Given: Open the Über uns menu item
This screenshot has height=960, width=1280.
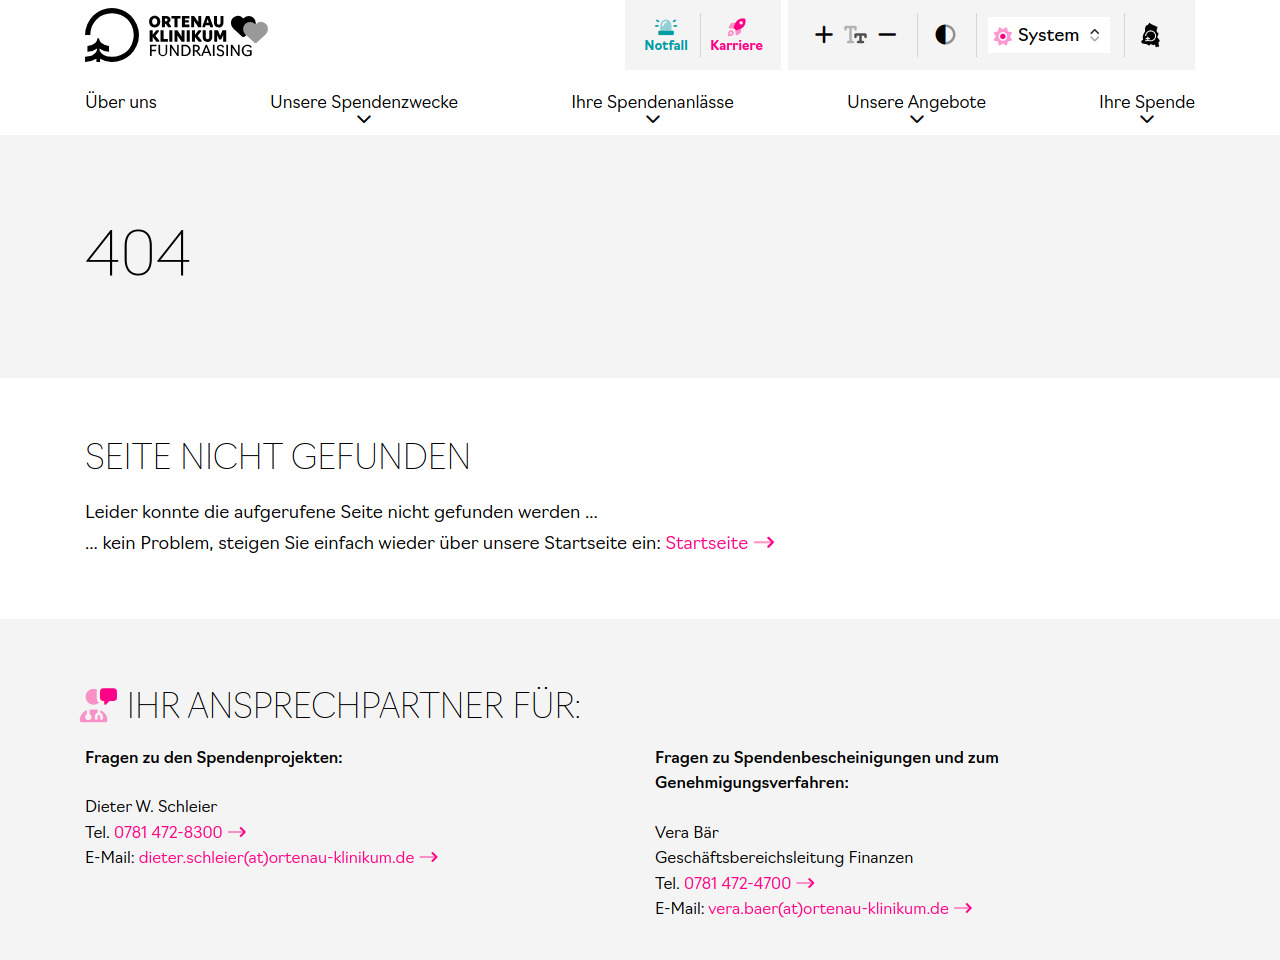Looking at the screenshot, I should click(121, 102).
